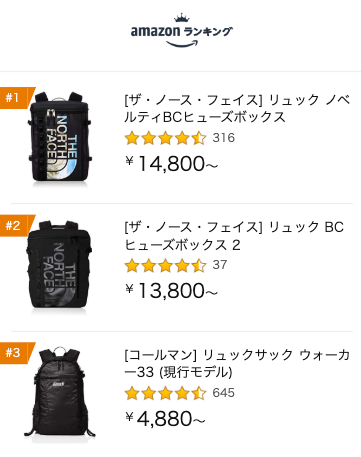Click the crown icon above amazon logo
This screenshot has height=457, width=361.
[x=182, y=17]
